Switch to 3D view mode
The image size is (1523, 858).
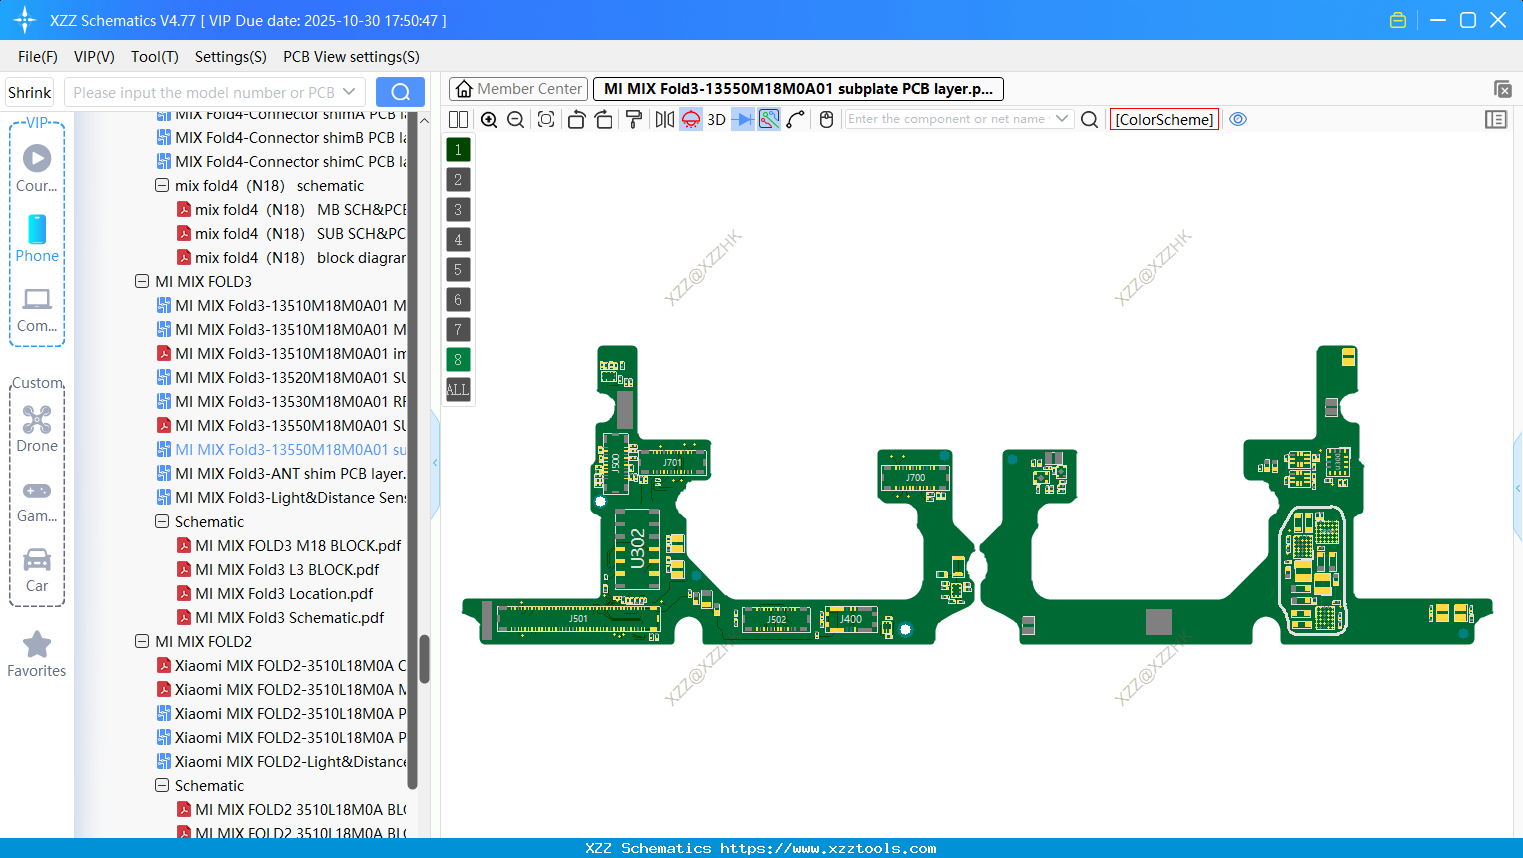pyautogui.click(x=715, y=119)
